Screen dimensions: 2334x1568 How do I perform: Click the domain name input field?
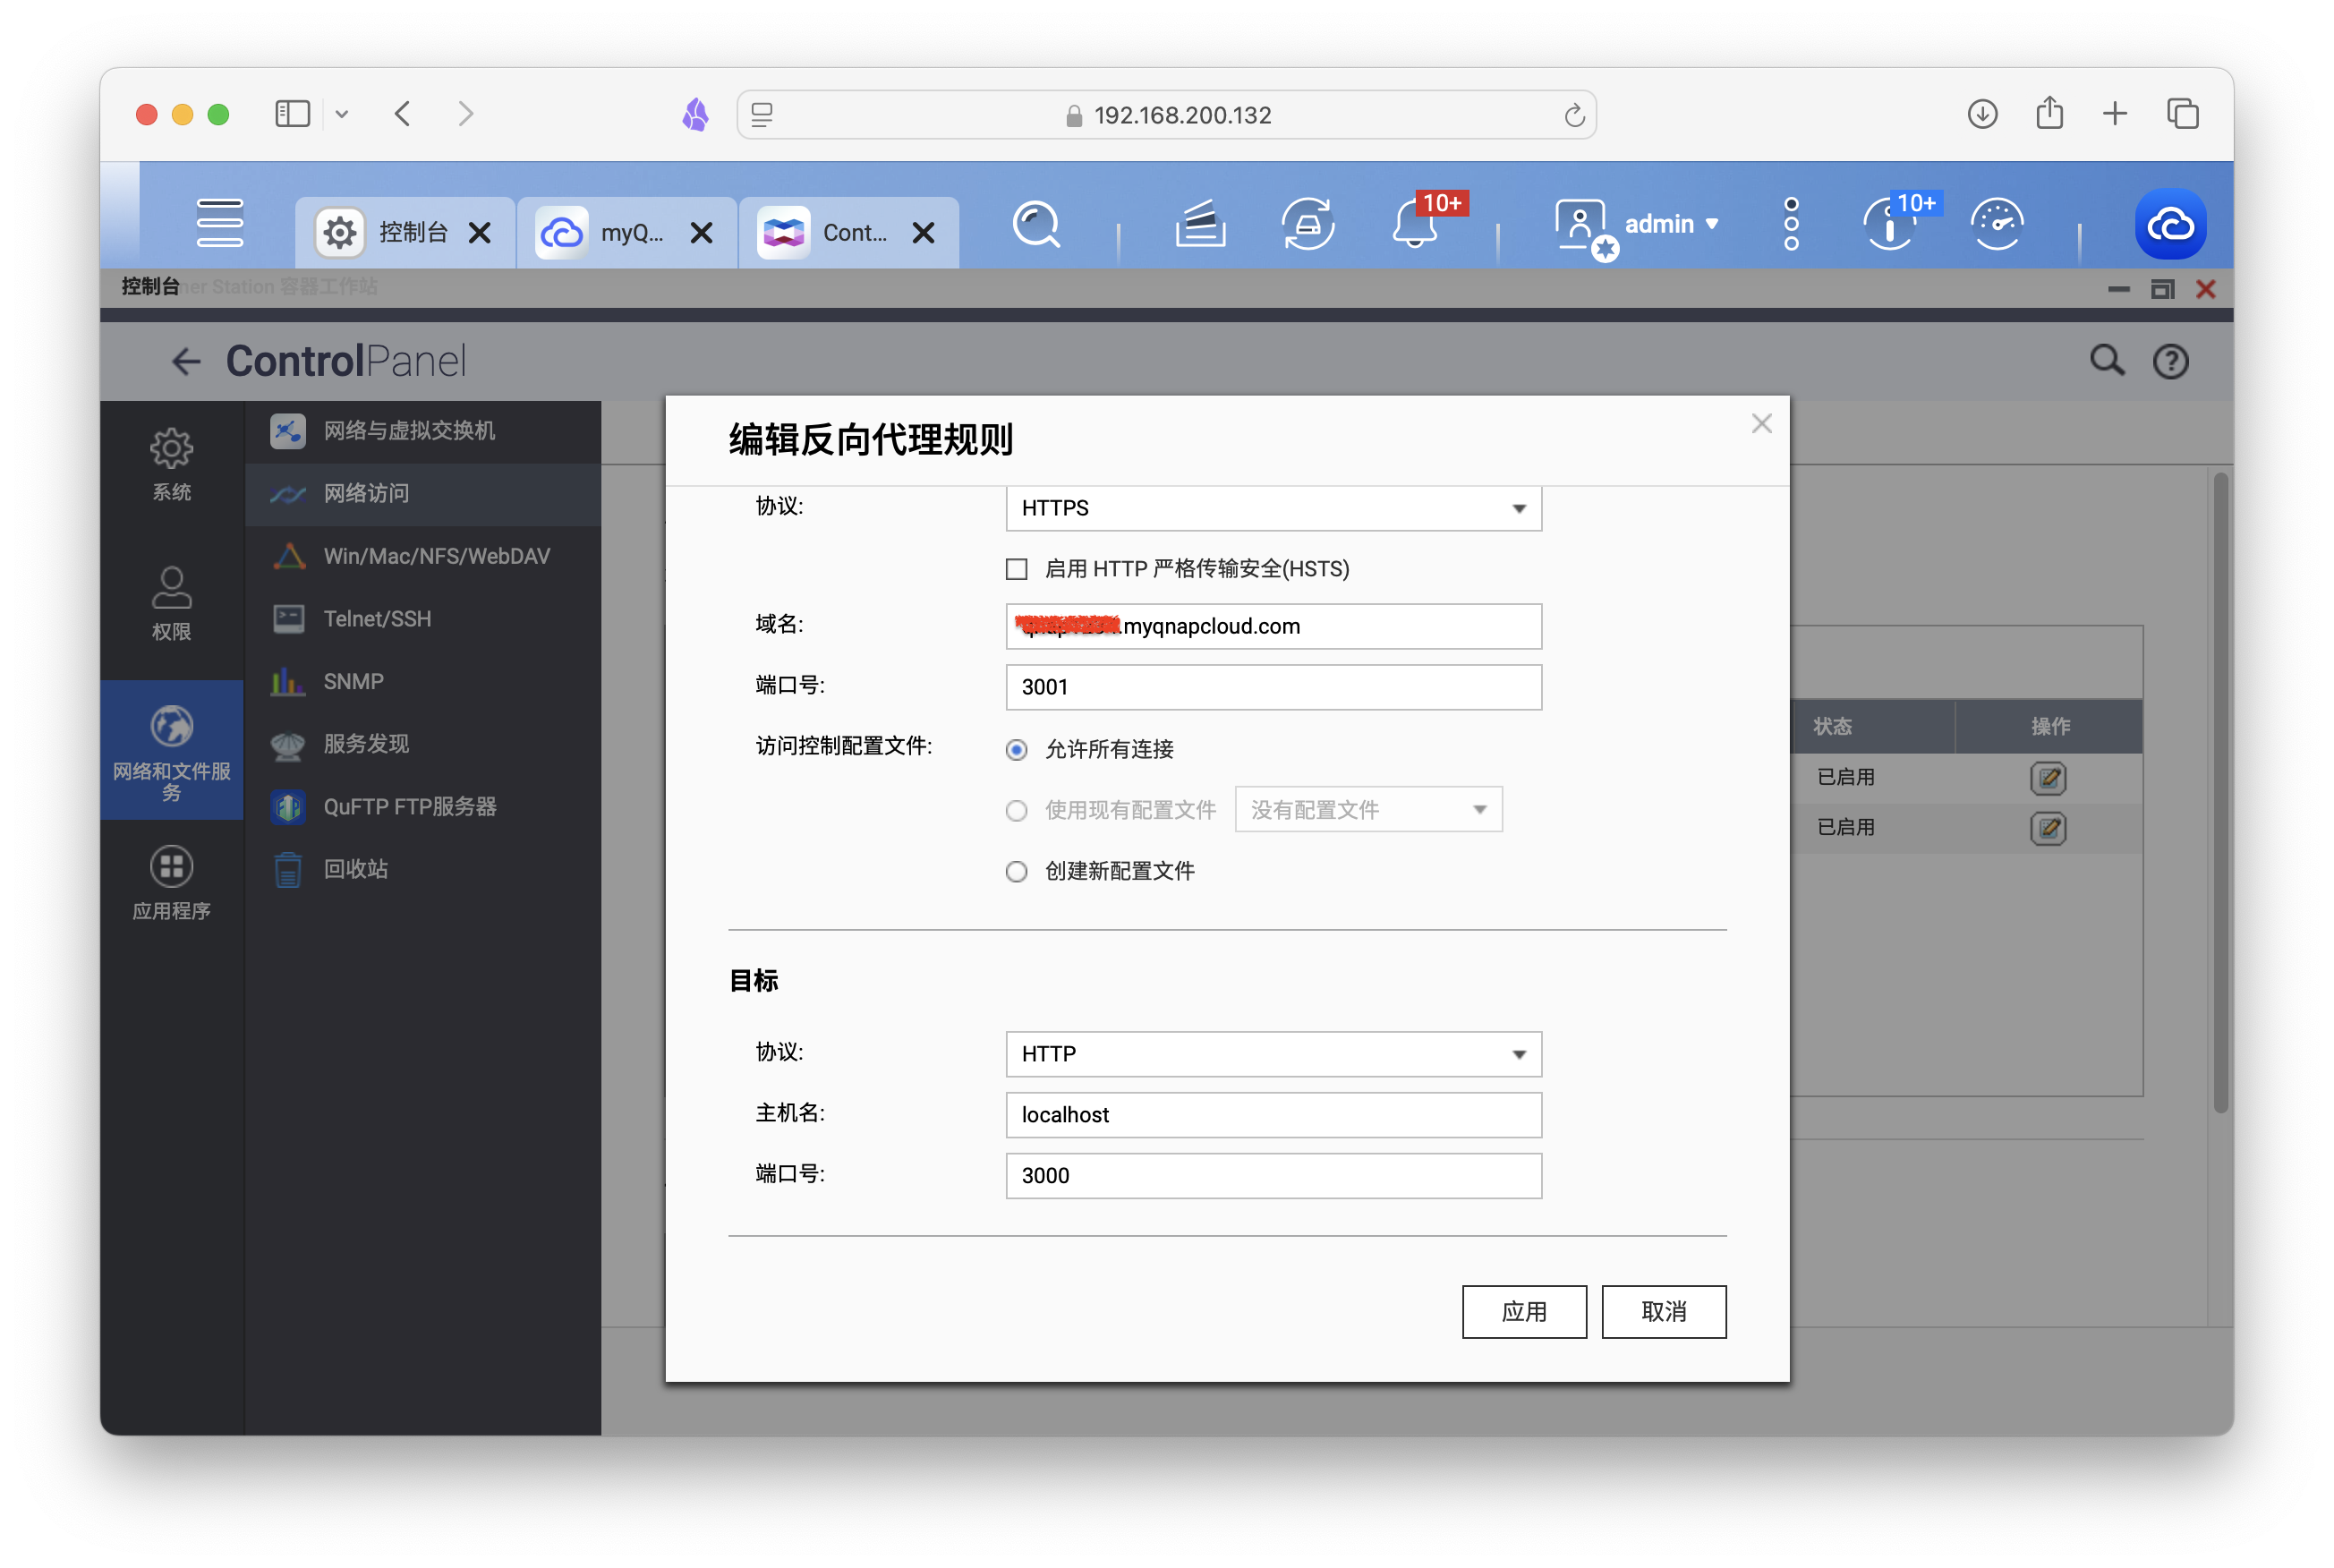pos(1273,626)
